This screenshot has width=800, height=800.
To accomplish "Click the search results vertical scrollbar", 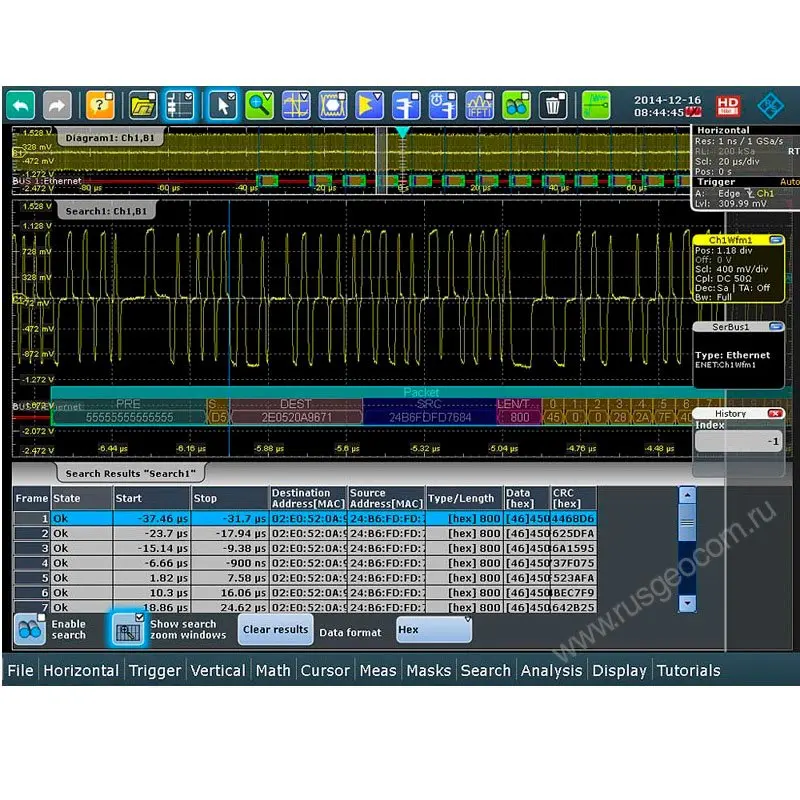I will 687,548.
